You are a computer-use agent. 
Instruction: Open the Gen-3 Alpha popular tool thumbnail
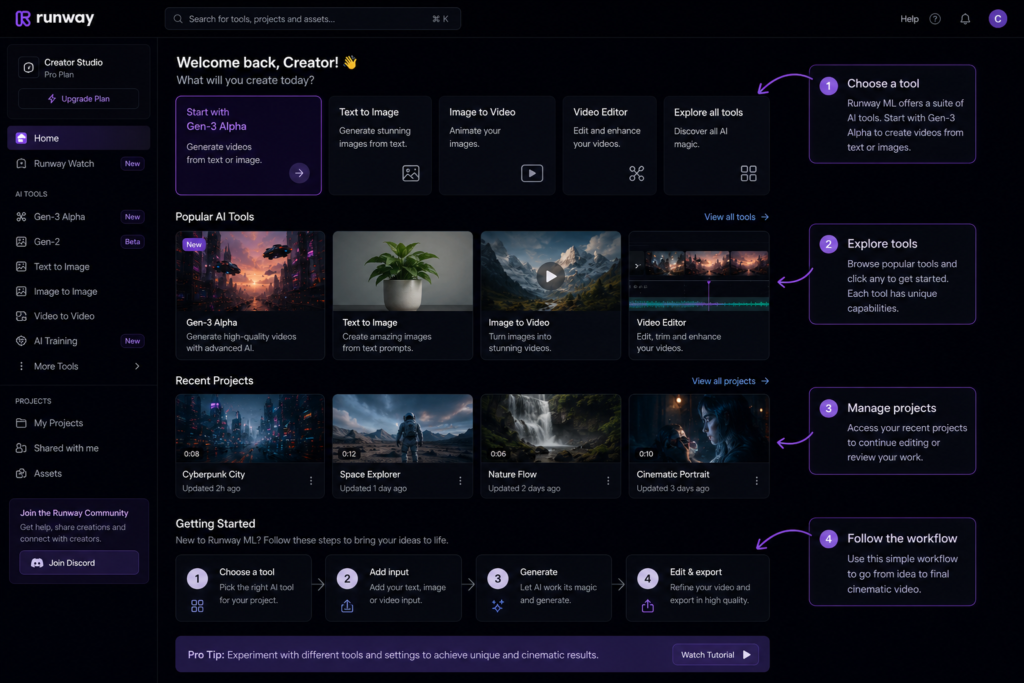tap(250, 271)
